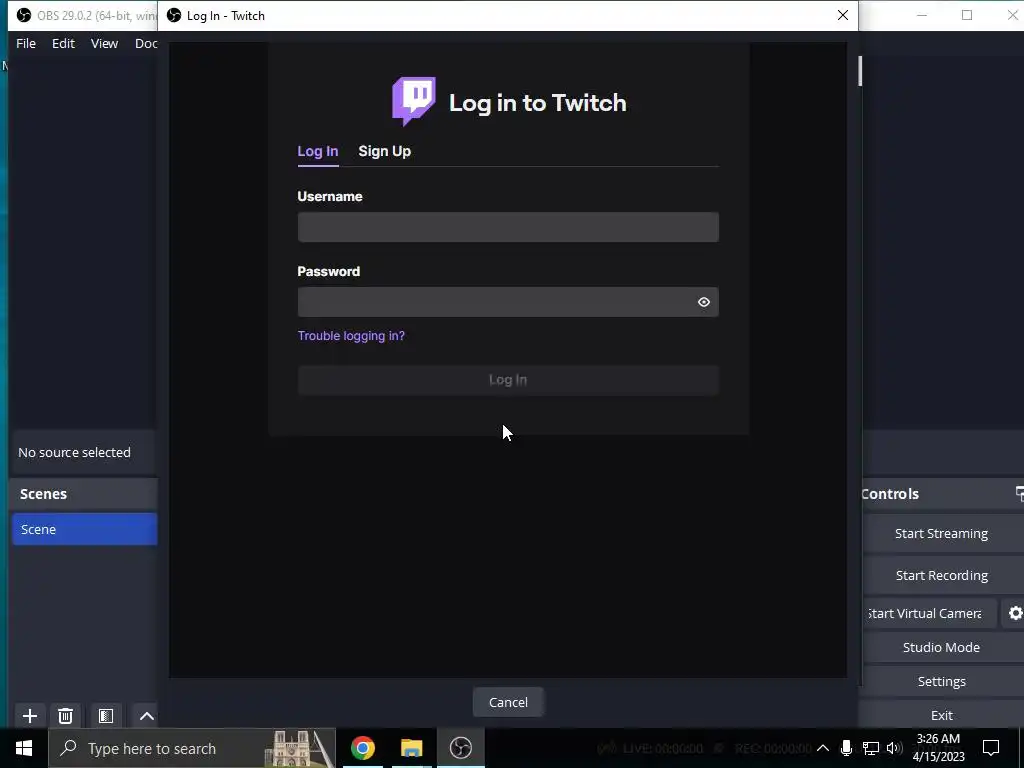Viewport: 1024px width, 768px height.
Task: Open File Explorer from taskbar
Action: tap(411, 748)
